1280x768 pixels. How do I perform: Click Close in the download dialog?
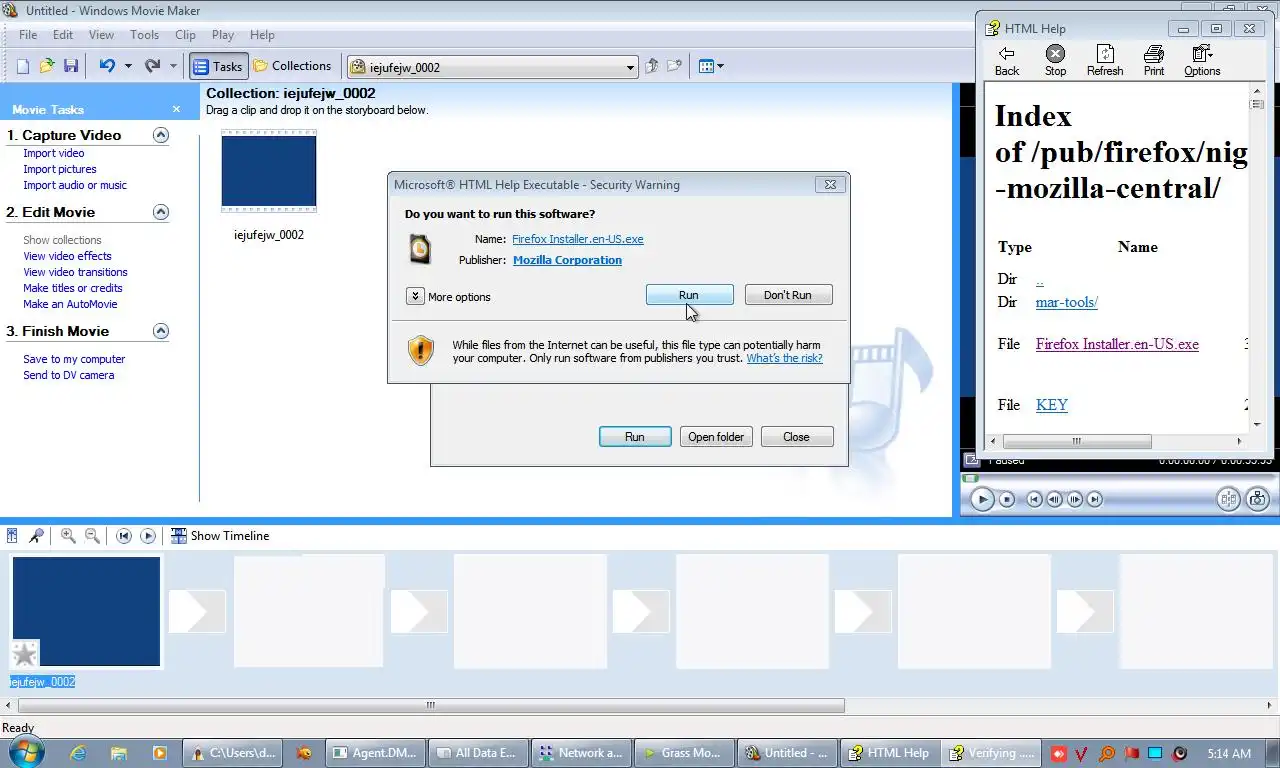[796, 437]
